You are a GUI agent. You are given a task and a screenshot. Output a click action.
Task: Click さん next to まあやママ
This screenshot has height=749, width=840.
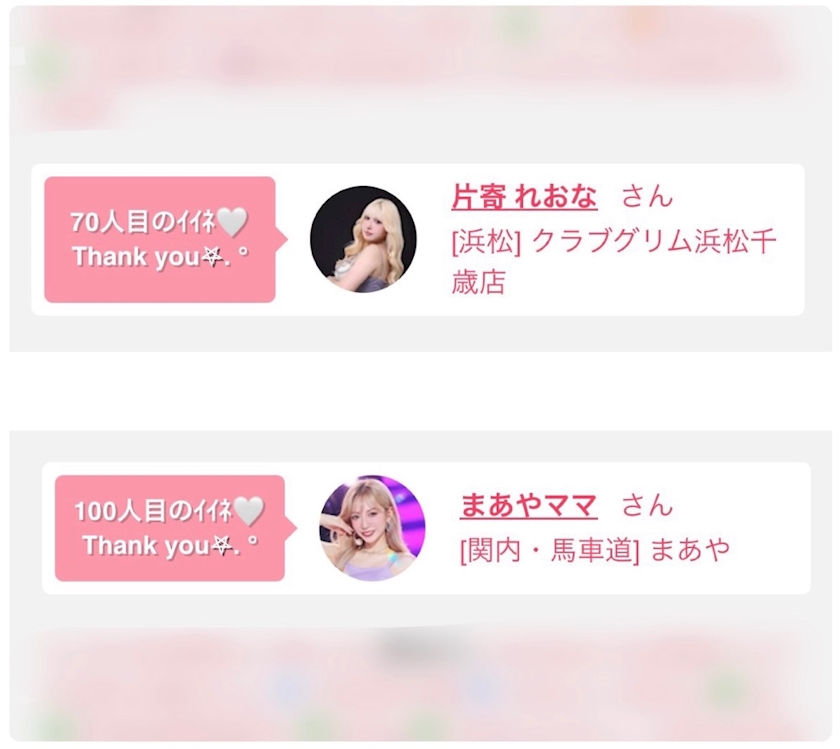coord(647,505)
